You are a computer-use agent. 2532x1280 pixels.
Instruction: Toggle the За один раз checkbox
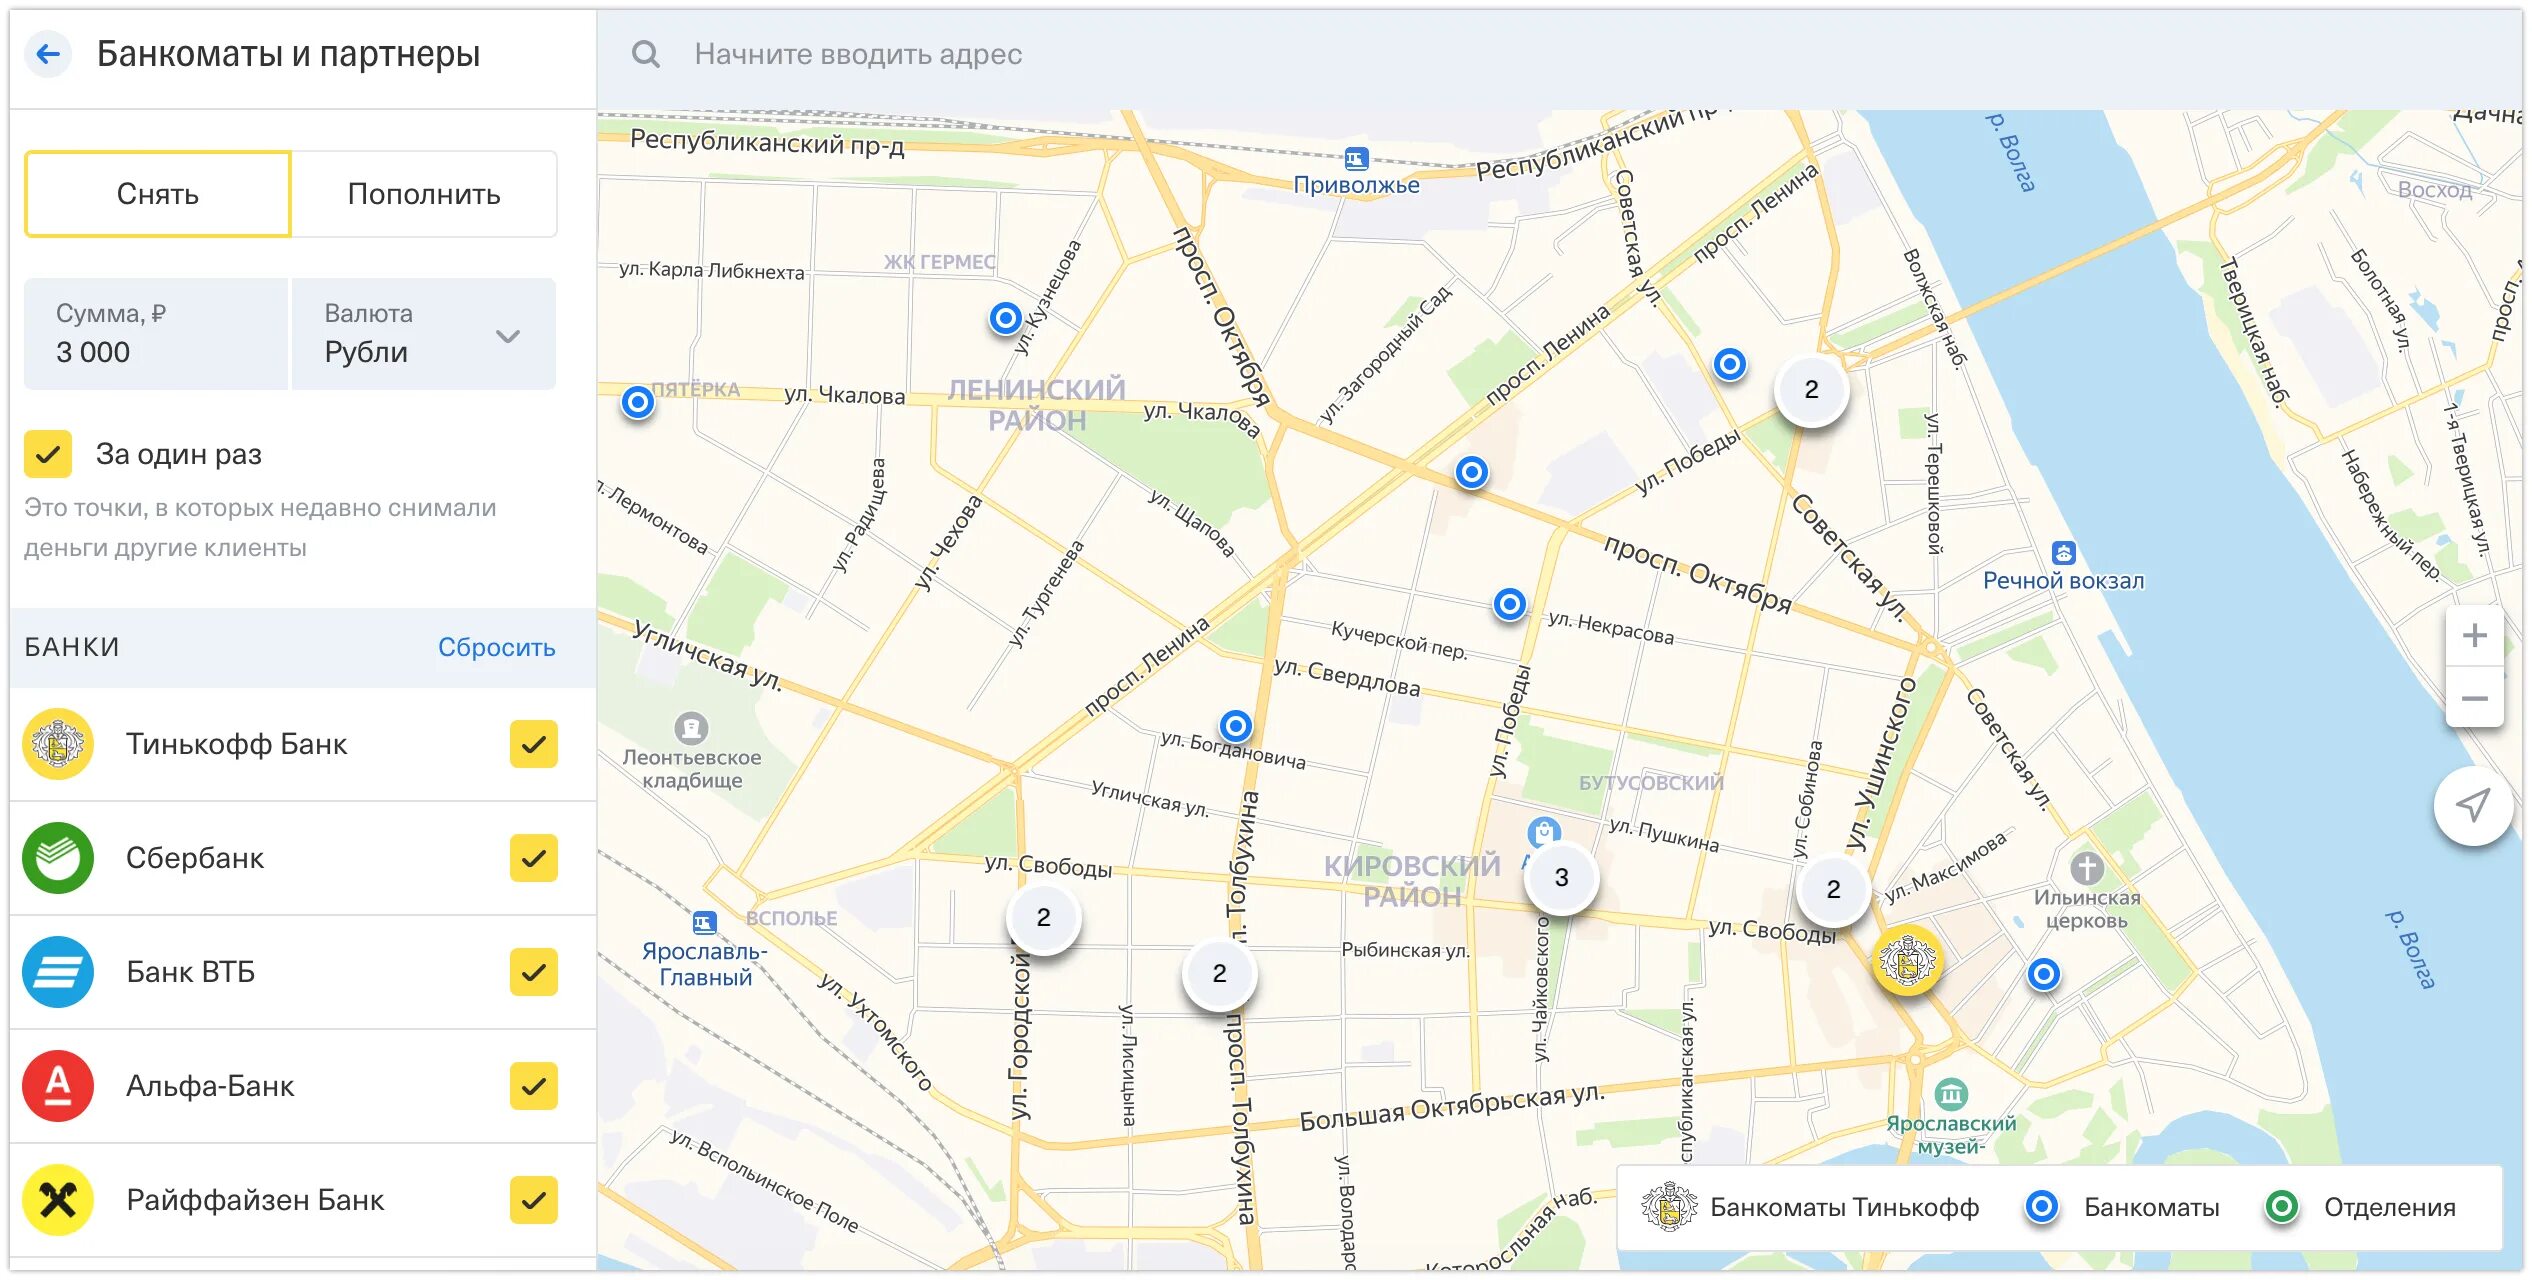pos(48,455)
